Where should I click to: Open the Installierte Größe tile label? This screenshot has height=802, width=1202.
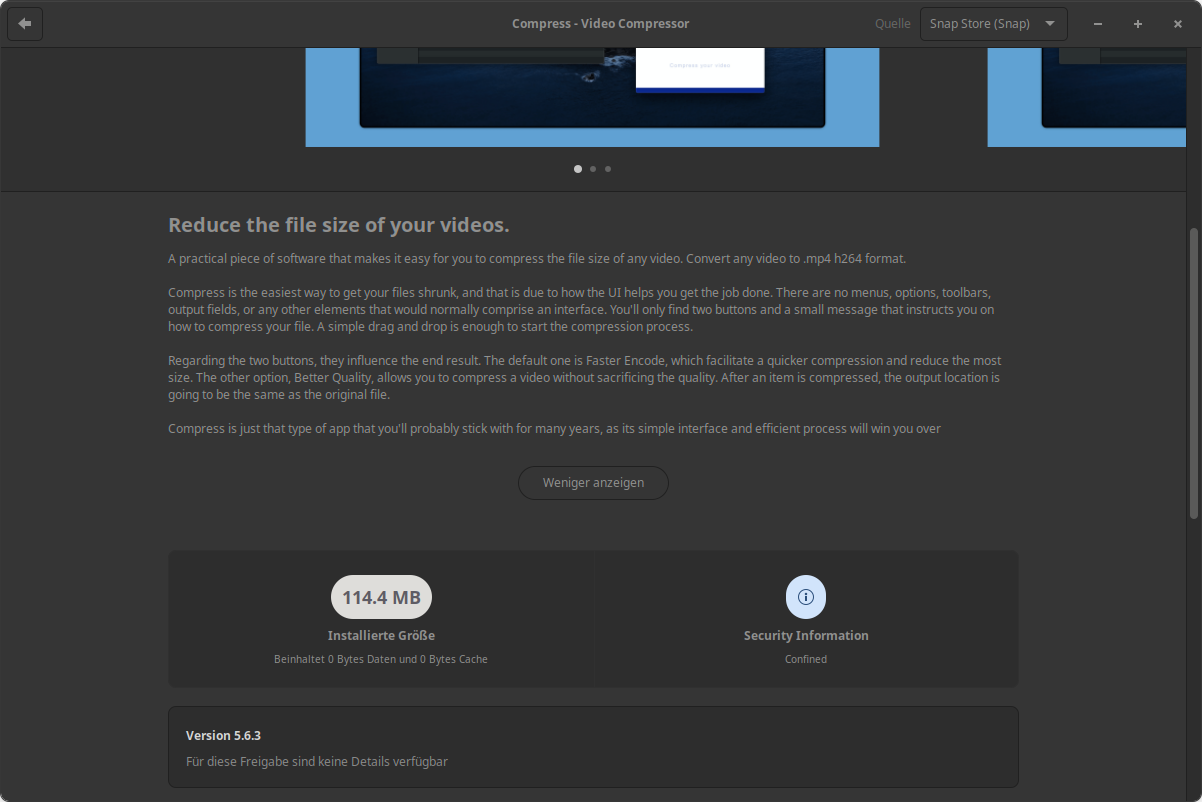tap(381, 635)
